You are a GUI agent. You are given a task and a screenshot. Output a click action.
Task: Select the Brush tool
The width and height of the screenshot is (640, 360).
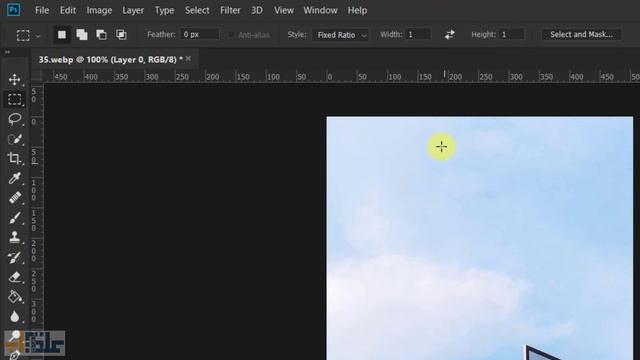[15, 218]
